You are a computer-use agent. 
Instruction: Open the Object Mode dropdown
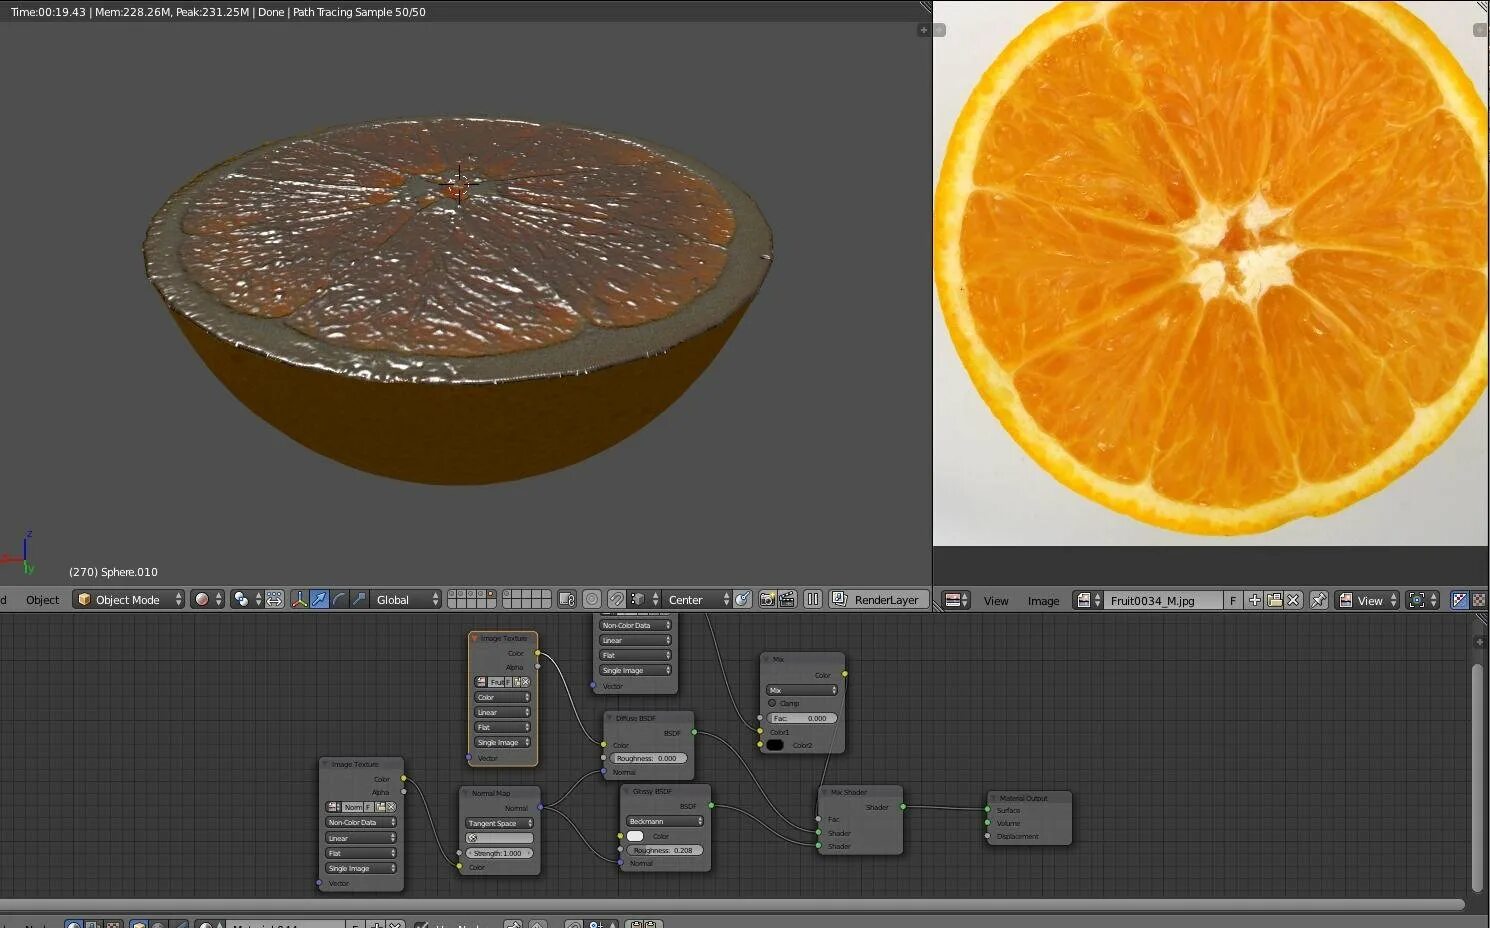click(x=129, y=599)
